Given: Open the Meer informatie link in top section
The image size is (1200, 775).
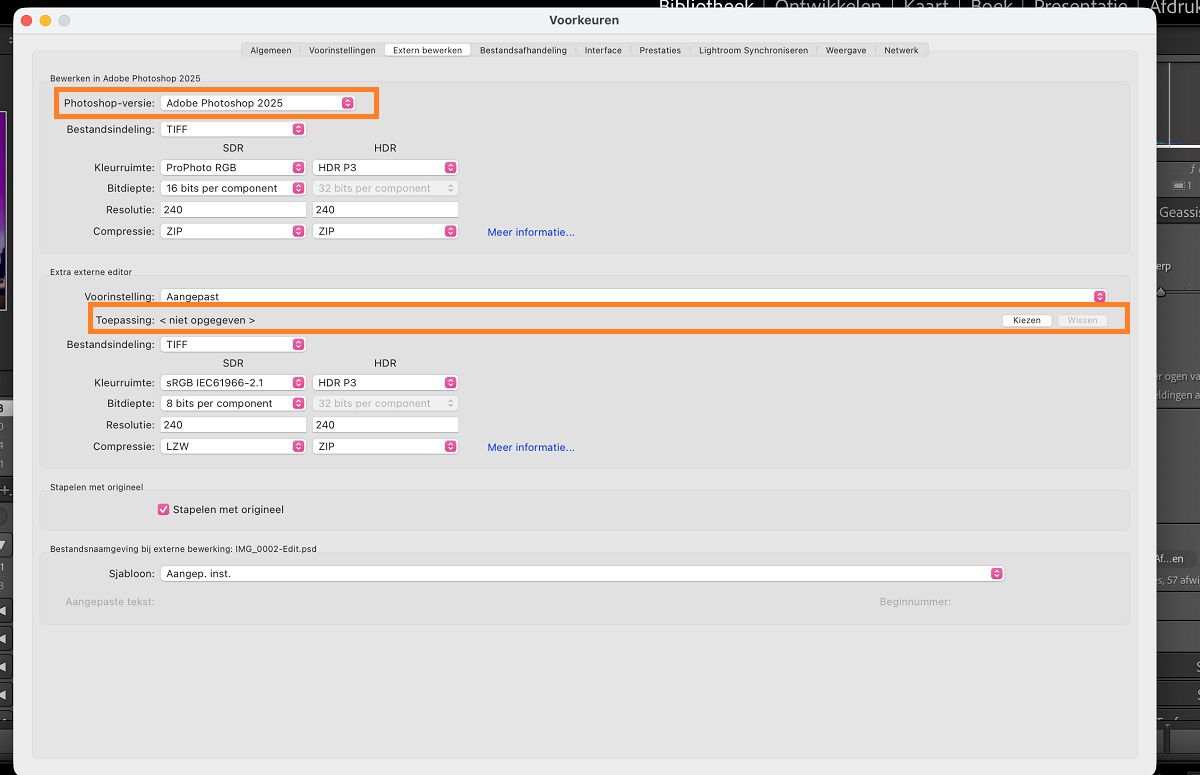Looking at the screenshot, I should click(x=530, y=232).
